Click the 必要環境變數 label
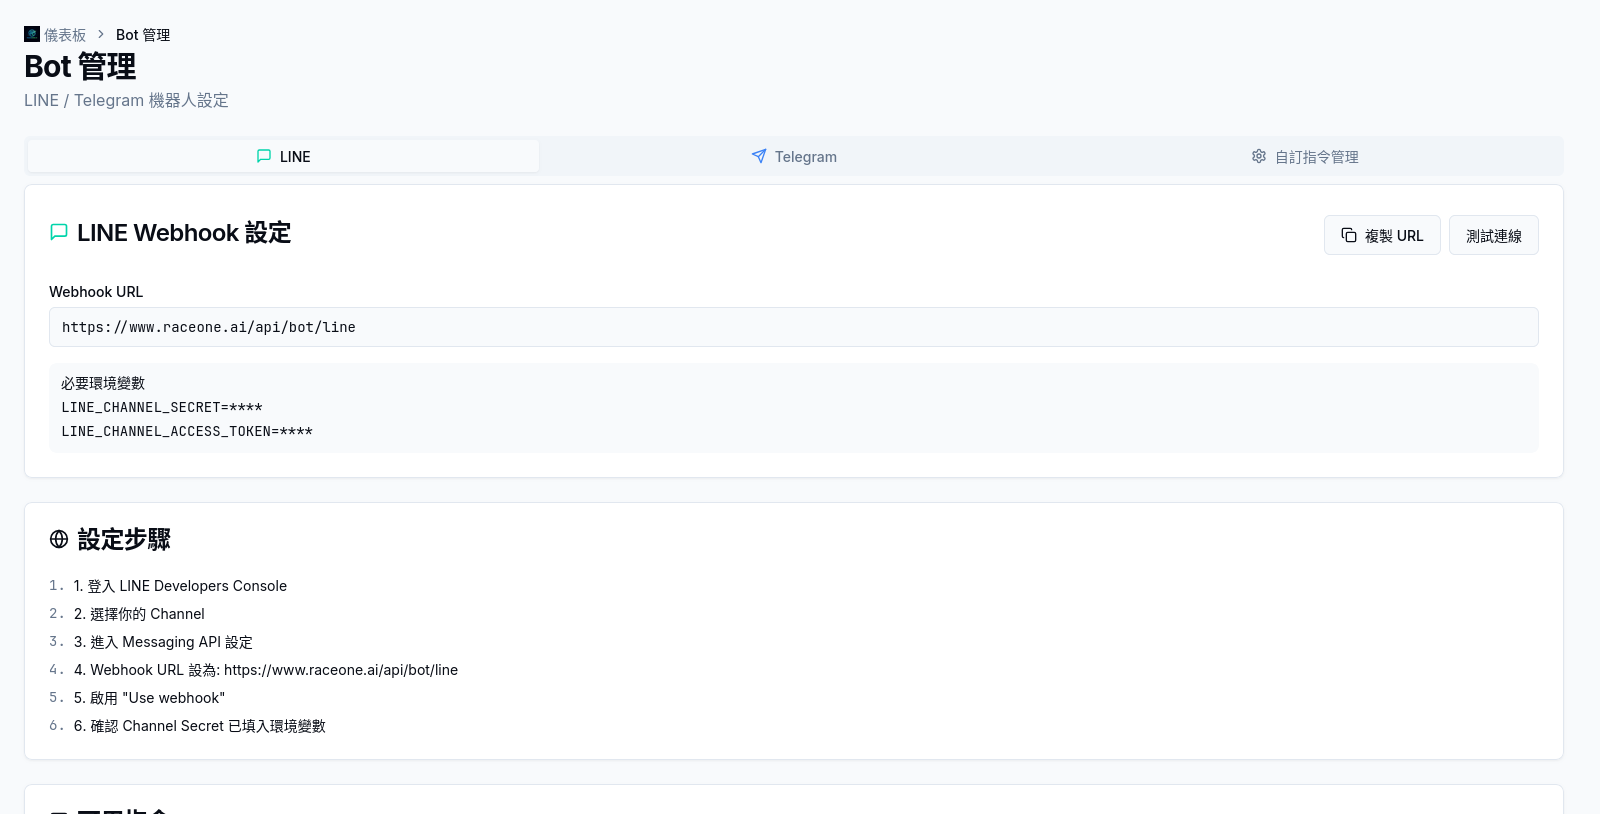The width and height of the screenshot is (1600, 814). (103, 383)
